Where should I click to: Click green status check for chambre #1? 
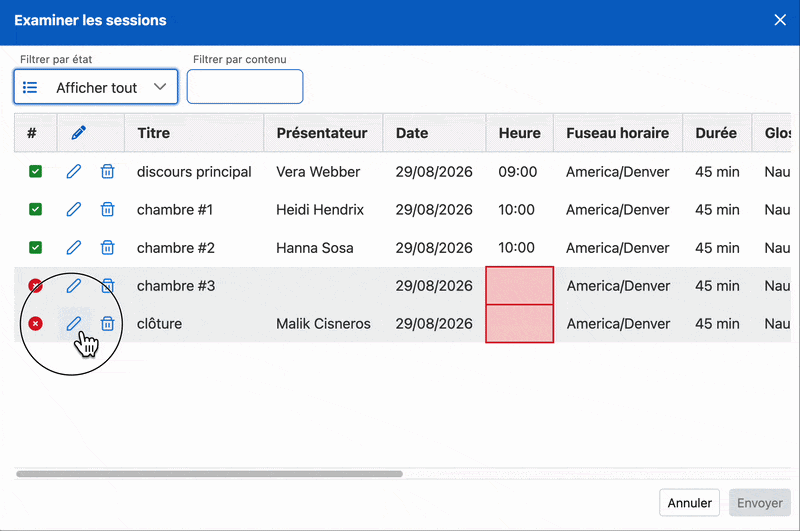[35, 209]
